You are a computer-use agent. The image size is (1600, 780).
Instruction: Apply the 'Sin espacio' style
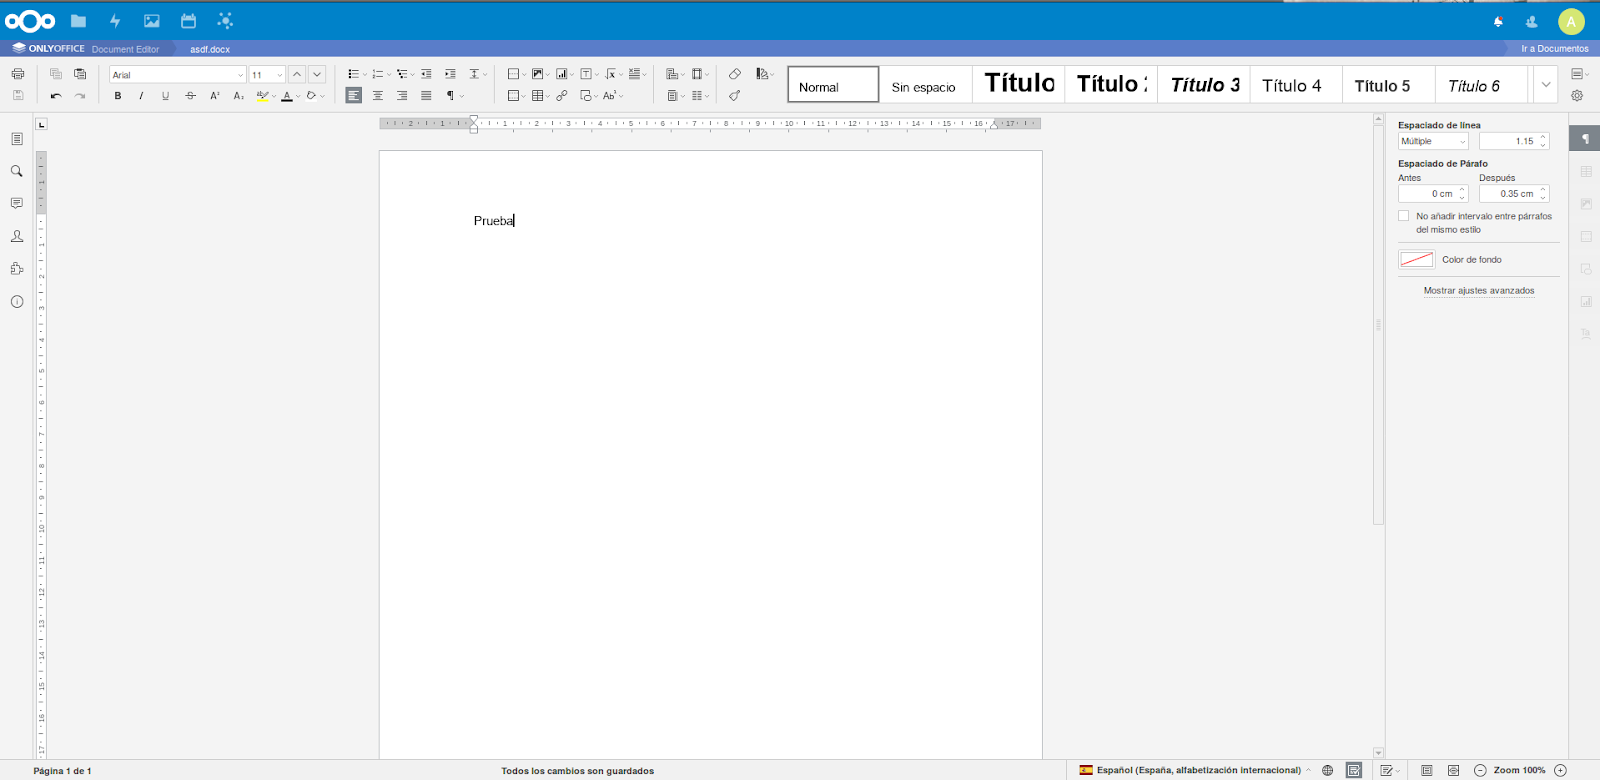pyautogui.click(x=924, y=85)
